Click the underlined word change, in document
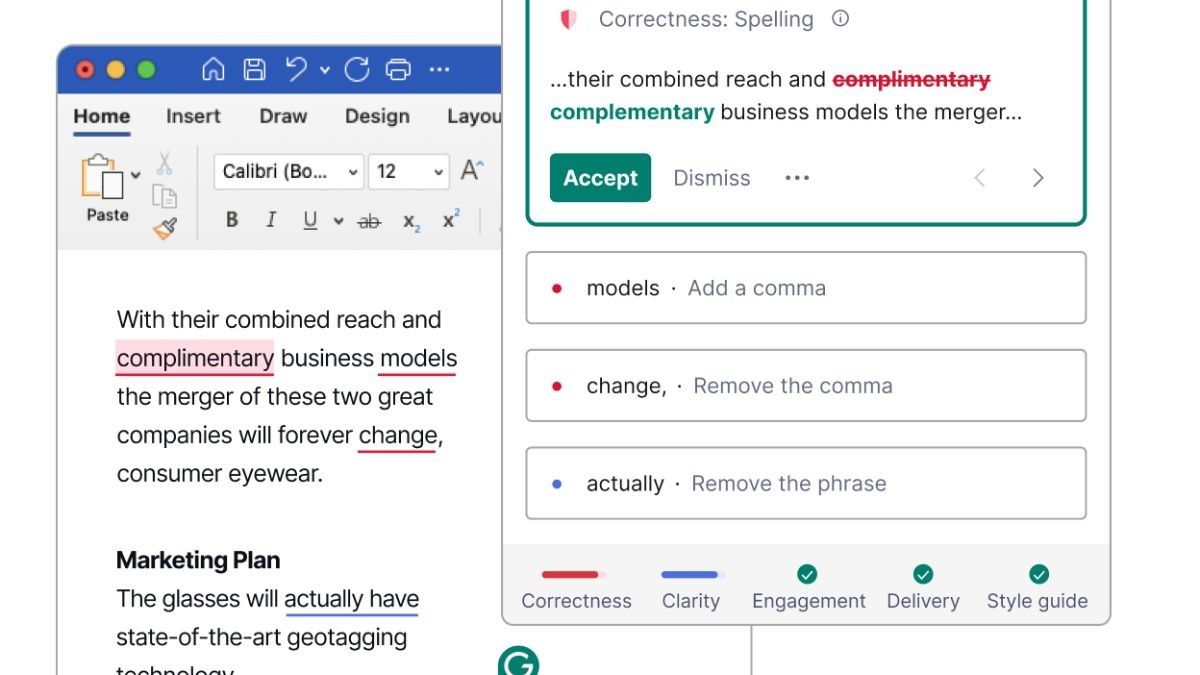Image resolution: width=1200 pixels, height=675 pixels. click(400, 435)
